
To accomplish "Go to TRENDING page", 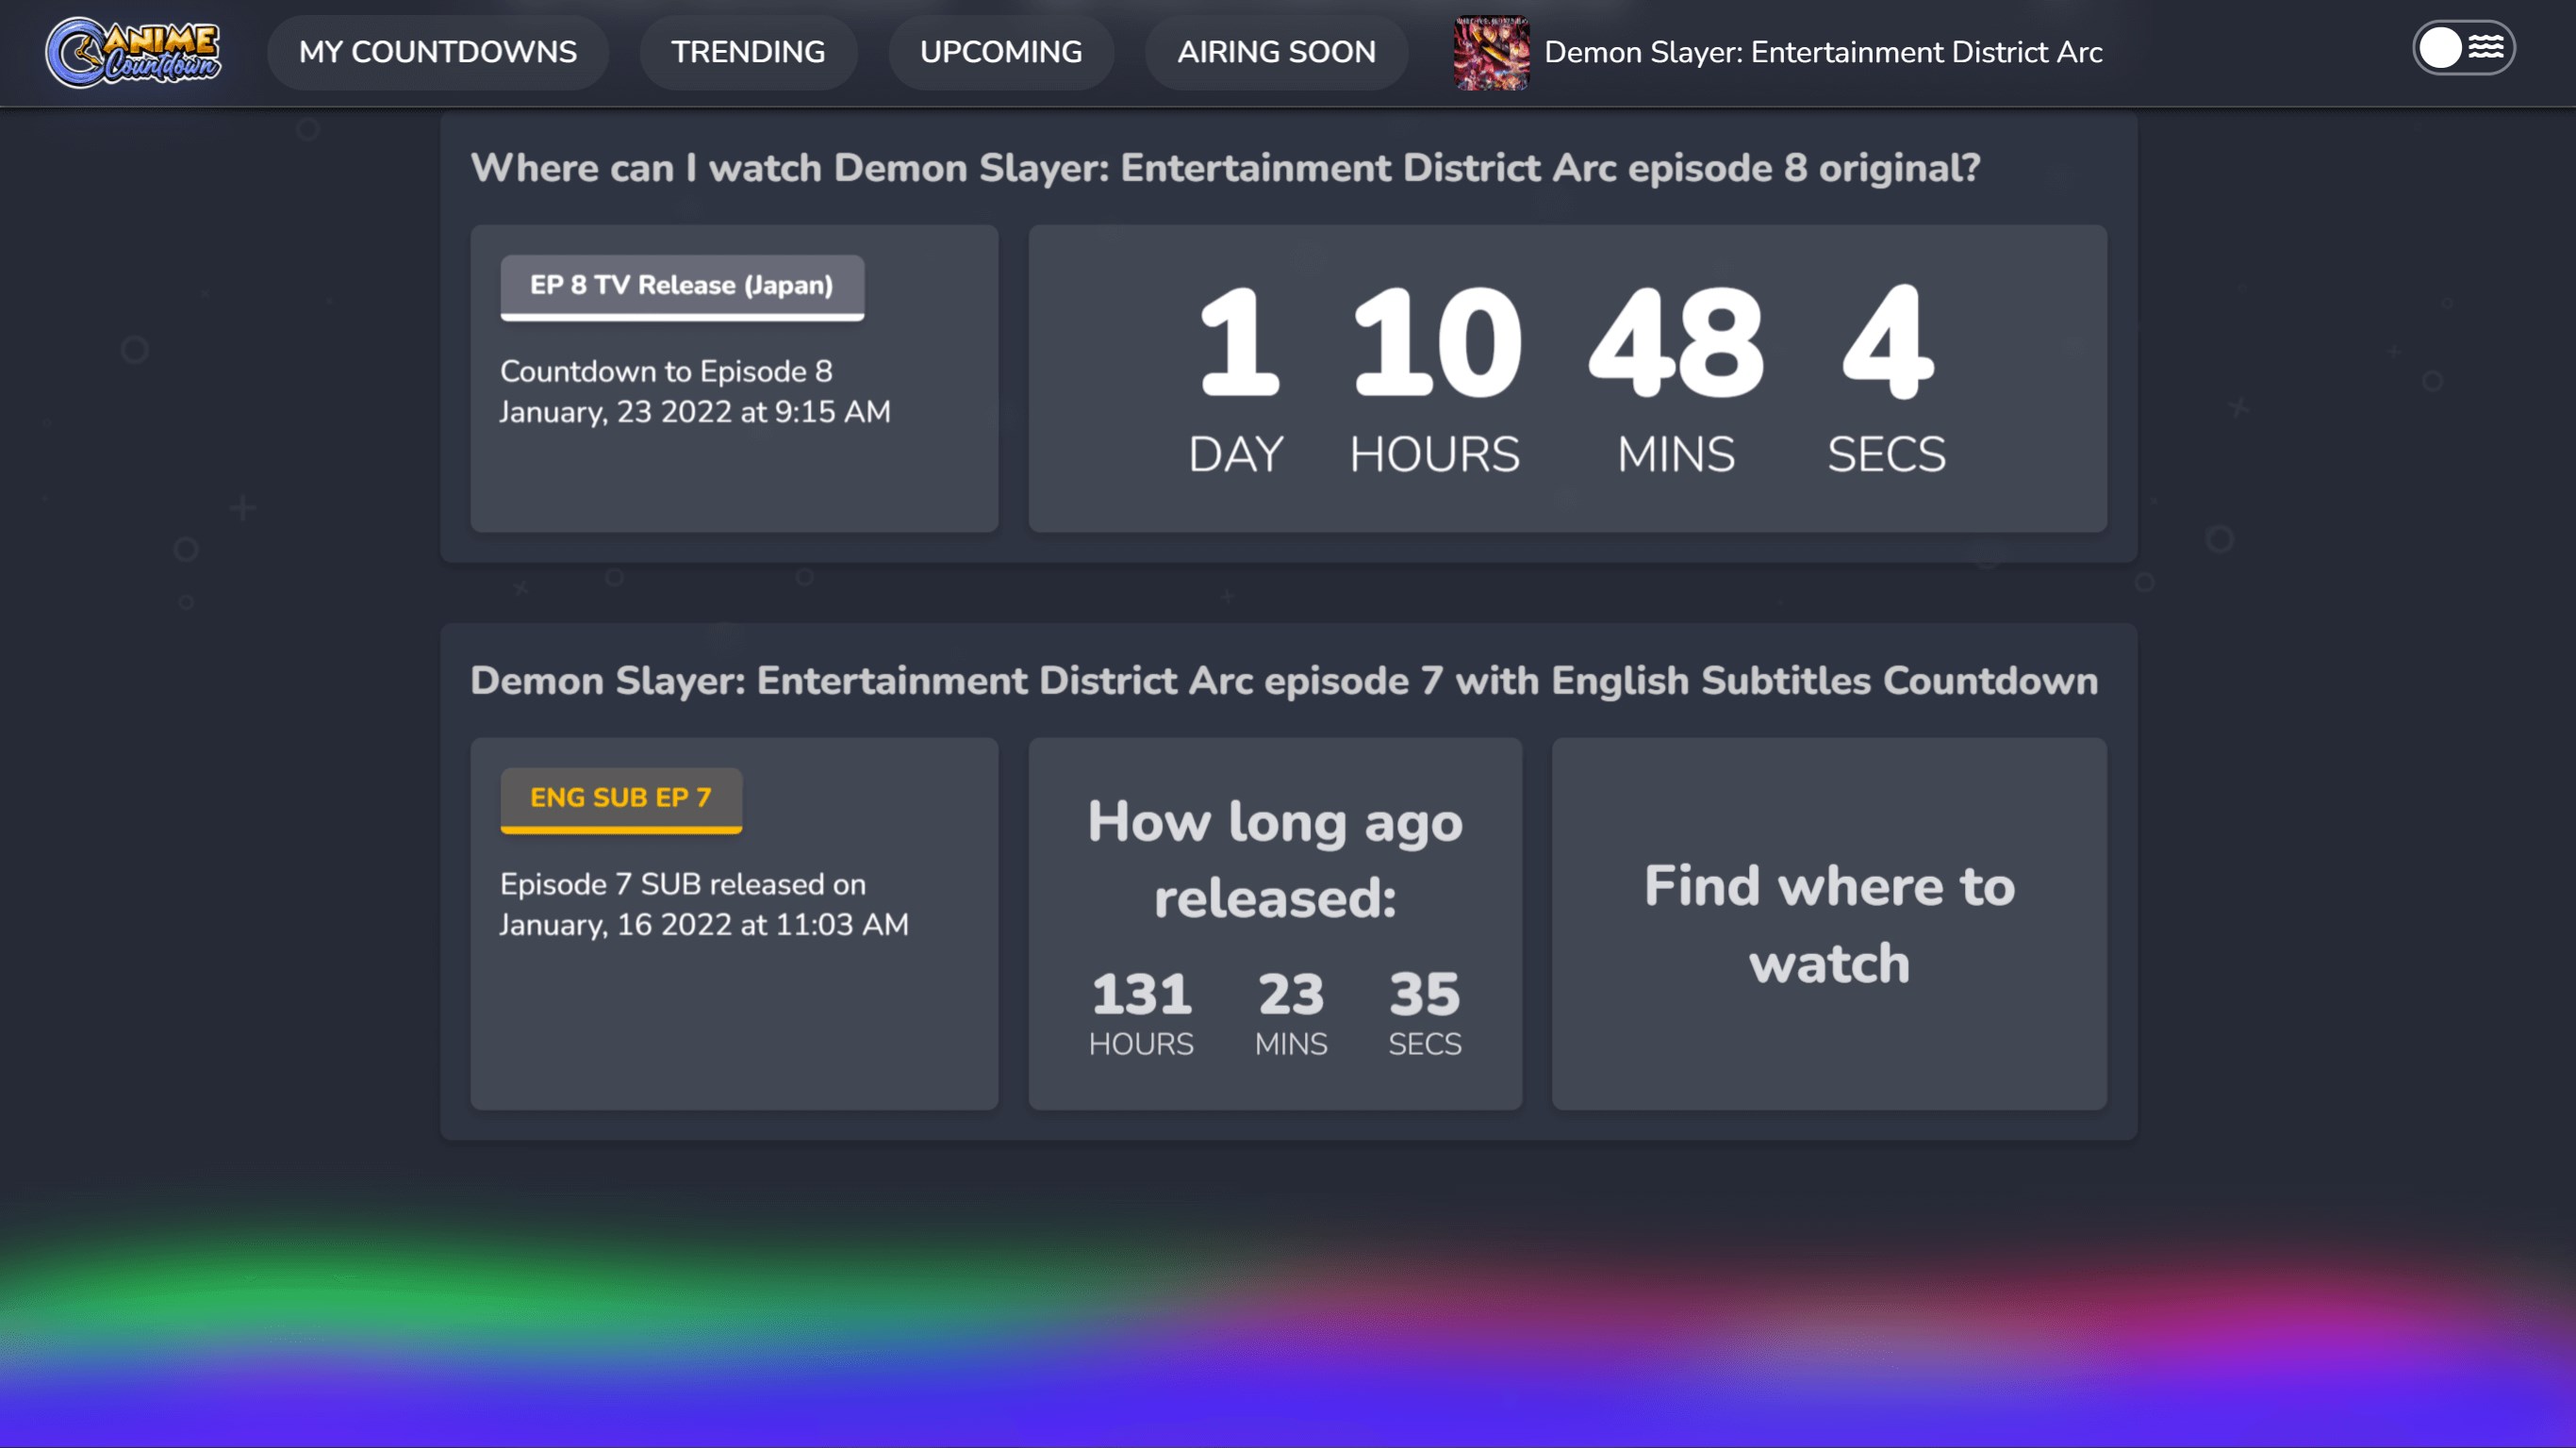I will pyautogui.click(x=747, y=52).
